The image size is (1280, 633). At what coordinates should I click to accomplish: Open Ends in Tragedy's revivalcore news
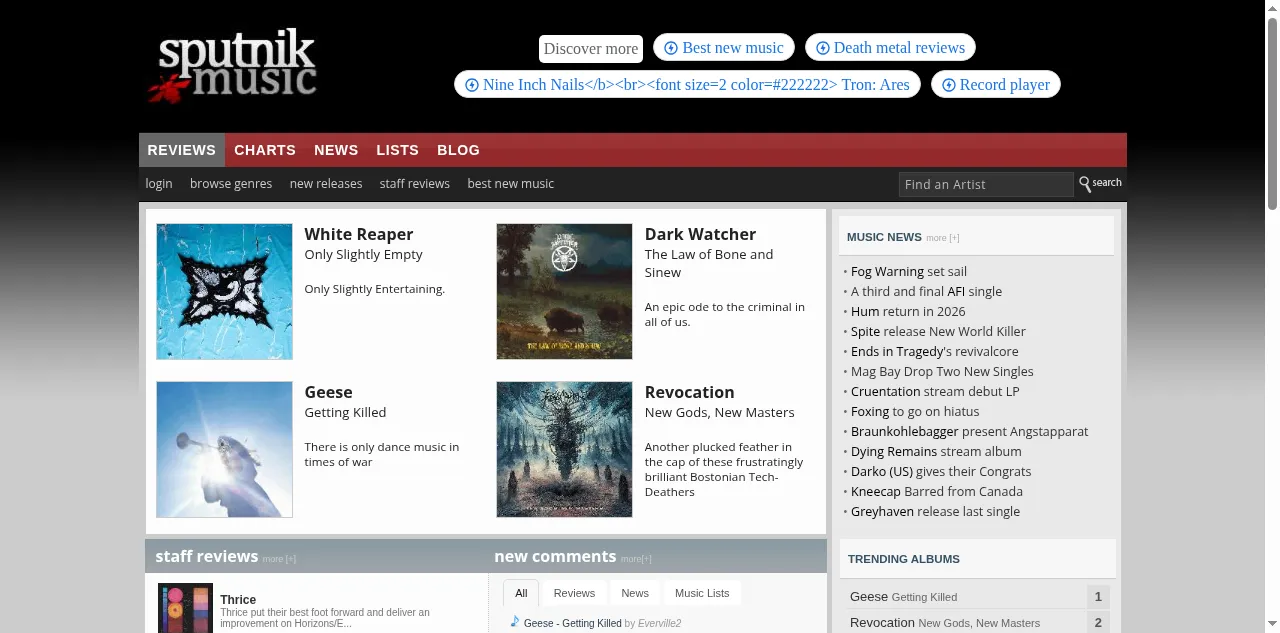coord(935,351)
